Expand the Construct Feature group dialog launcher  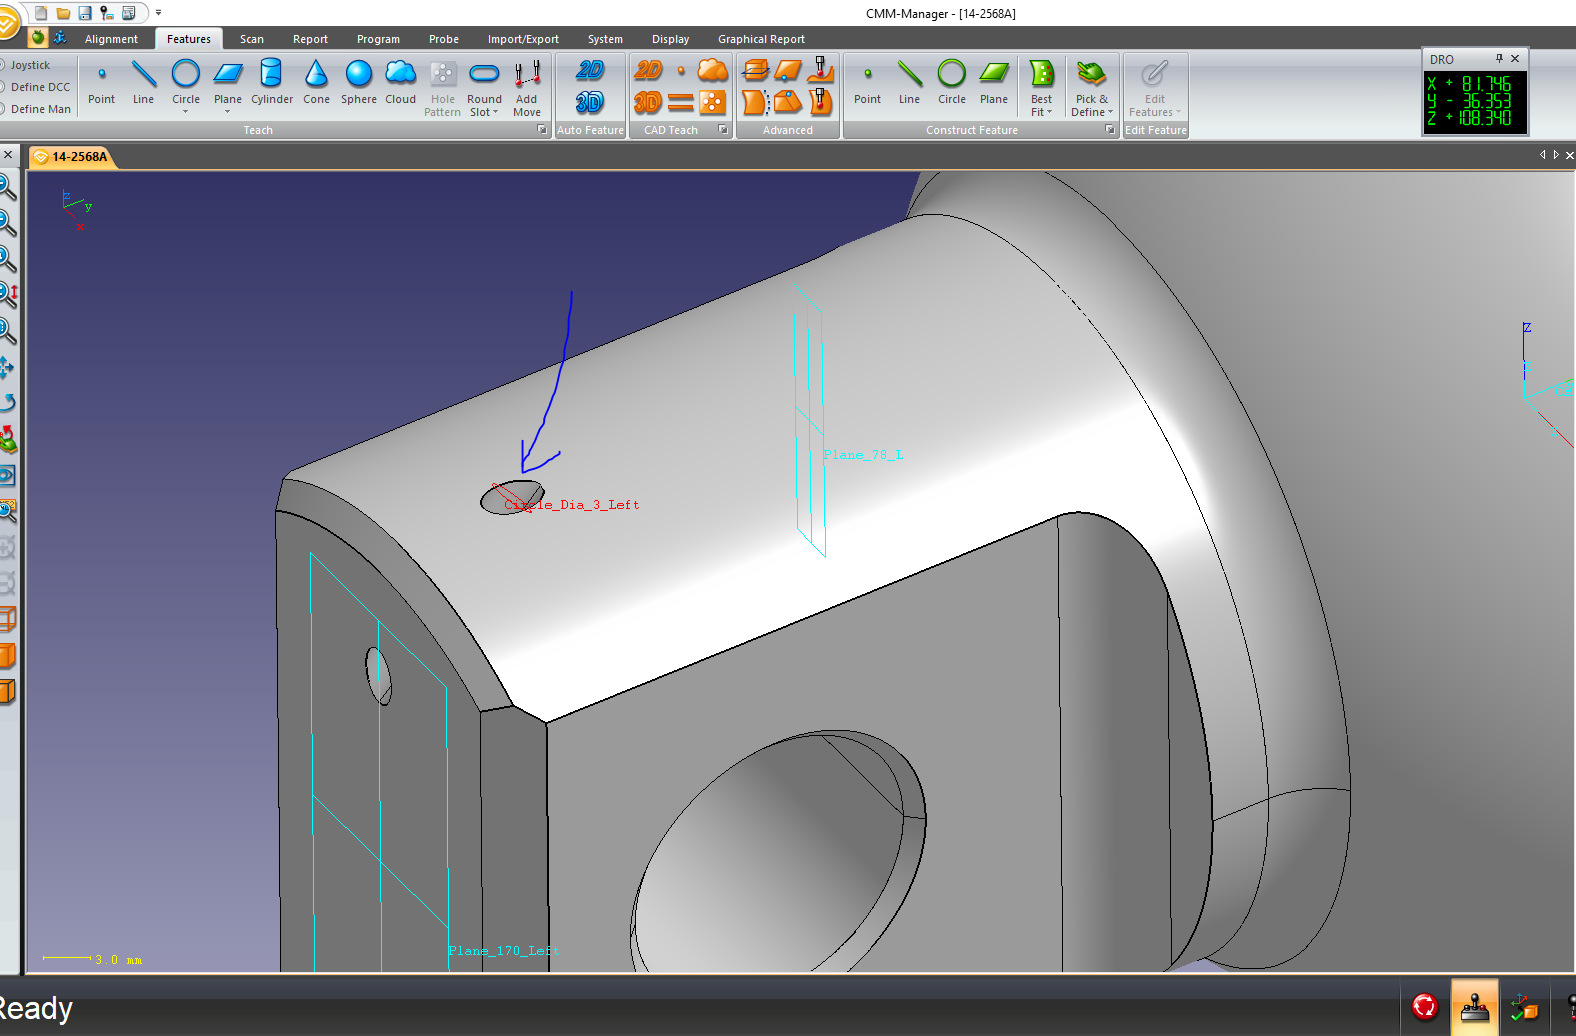[x=1109, y=130]
